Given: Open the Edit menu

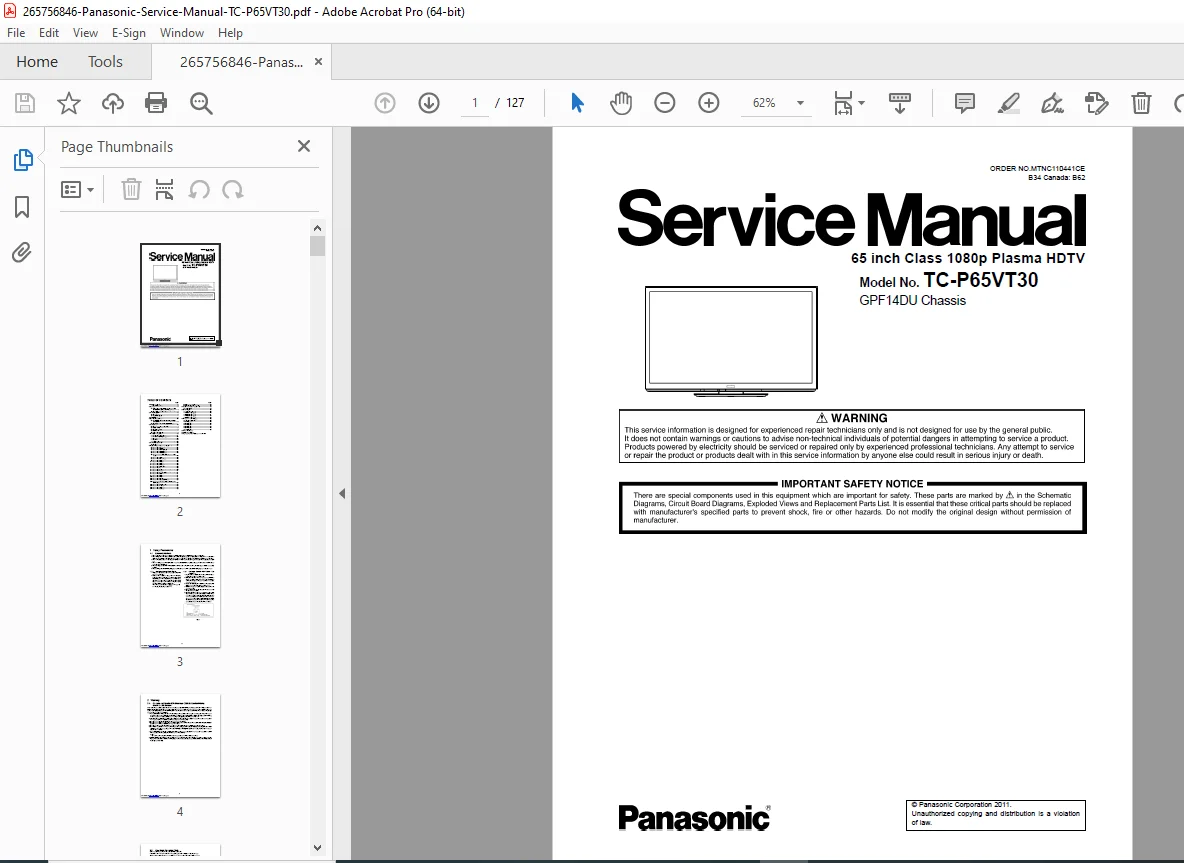Looking at the screenshot, I should tap(49, 32).
